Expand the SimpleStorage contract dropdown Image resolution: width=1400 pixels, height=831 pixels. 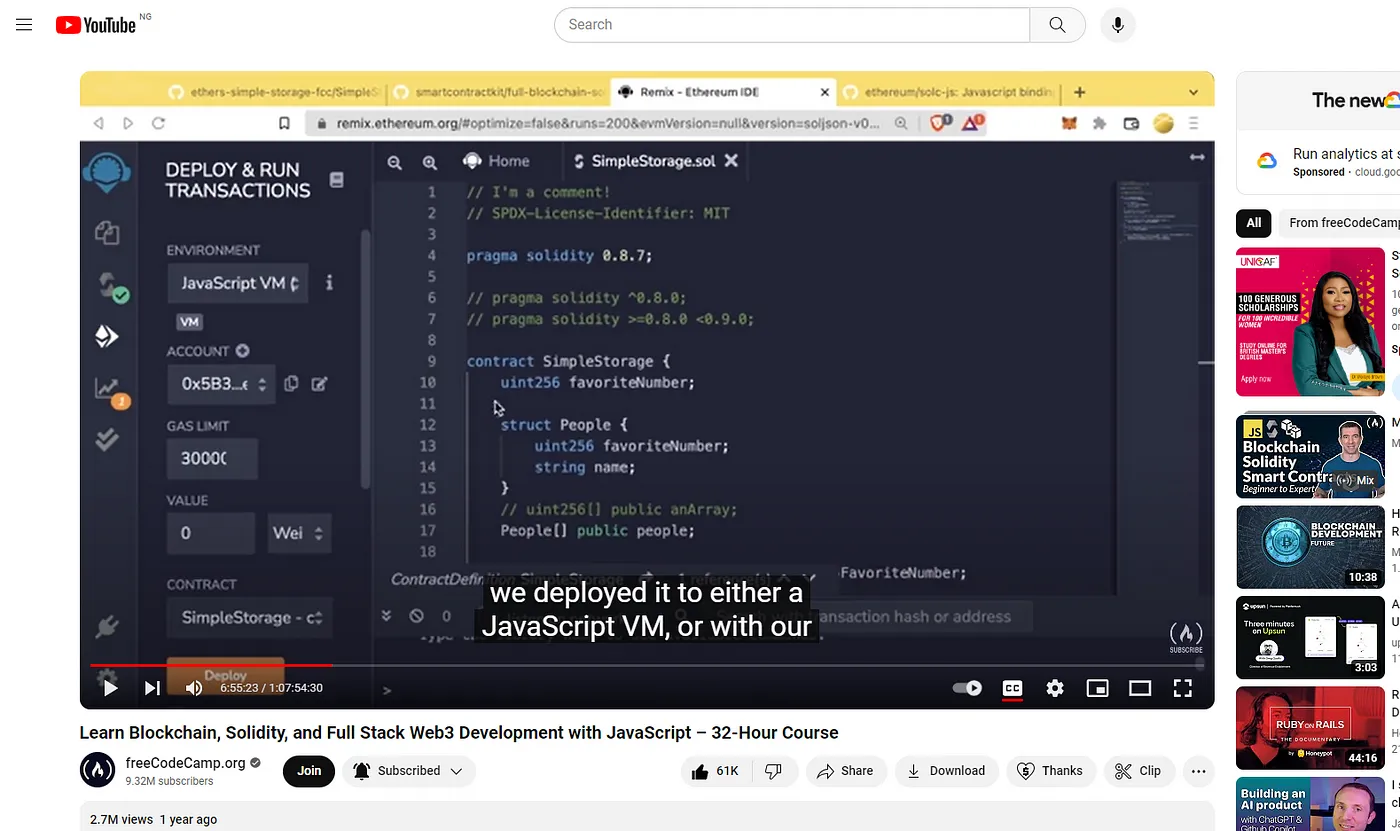[x=250, y=618]
